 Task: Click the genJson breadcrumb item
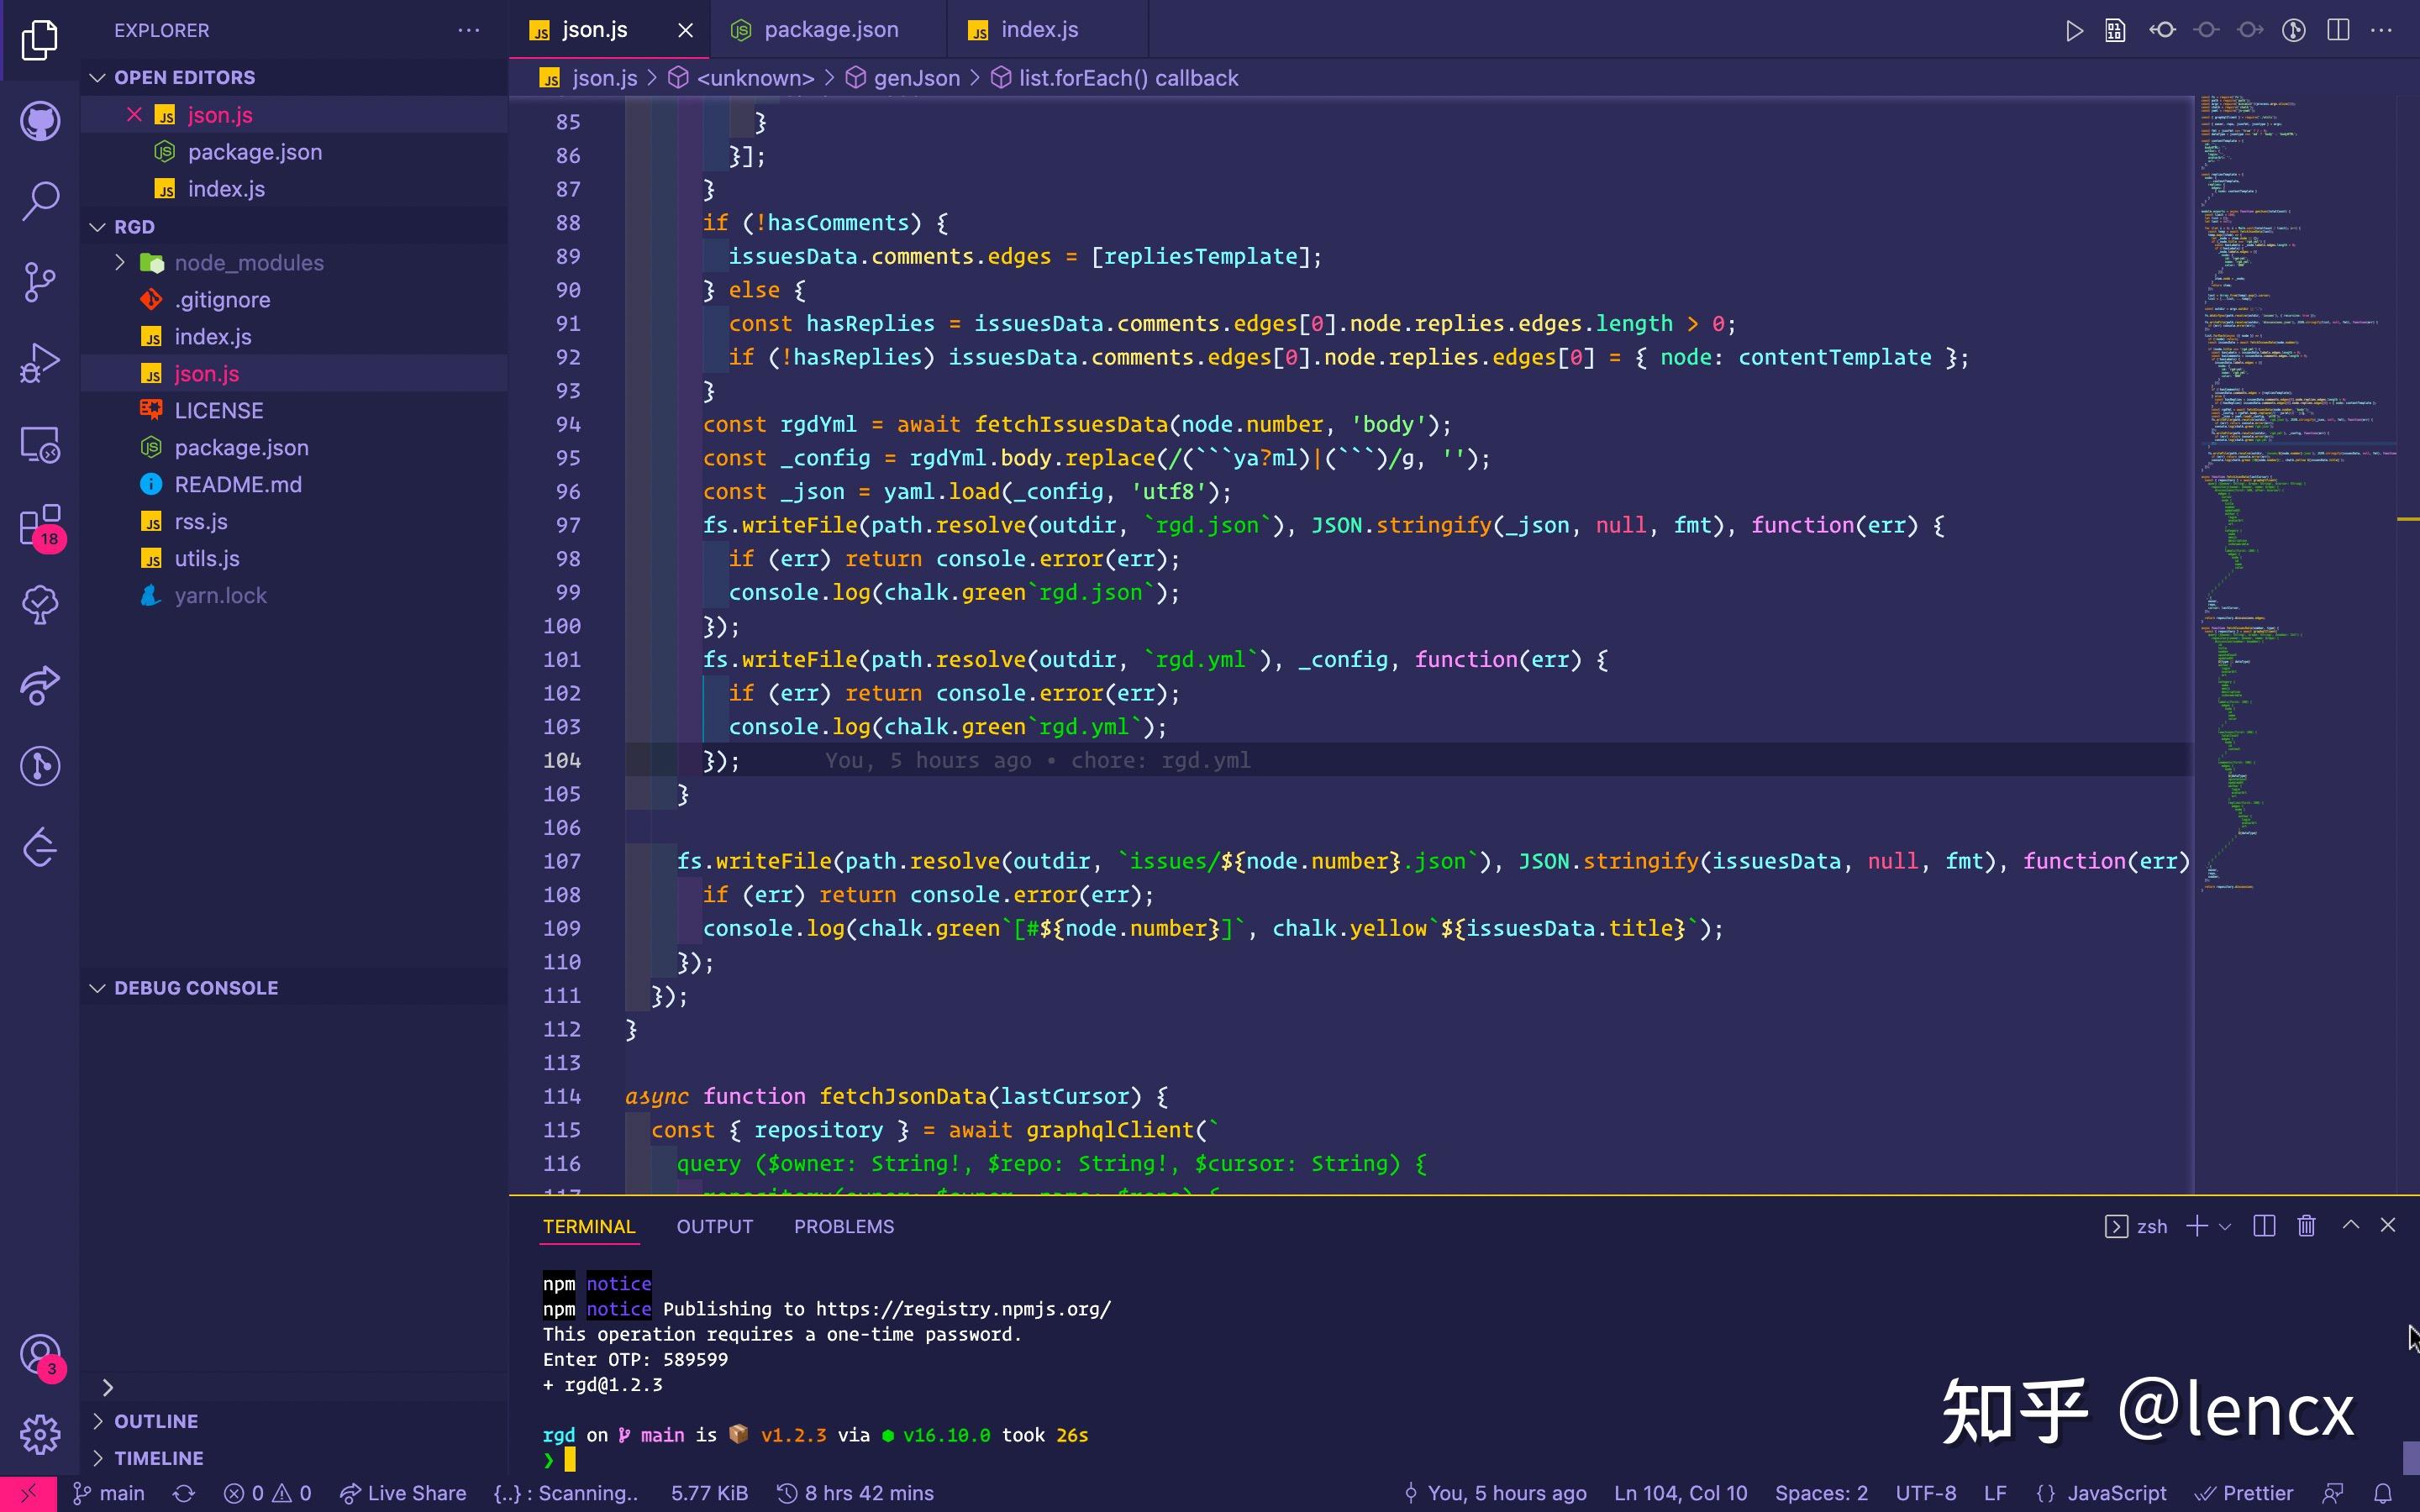coord(903,78)
